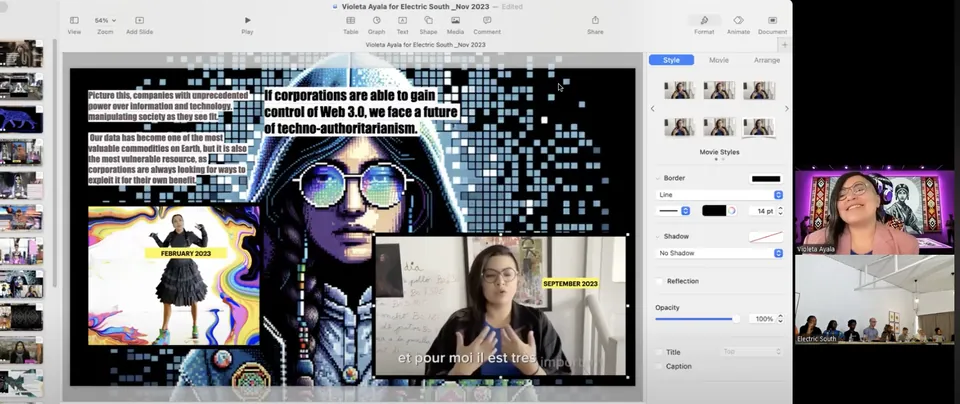Image resolution: width=960 pixels, height=404 pixels.
Task: Open the Title position Top dropdown
Action: point(752,352)
